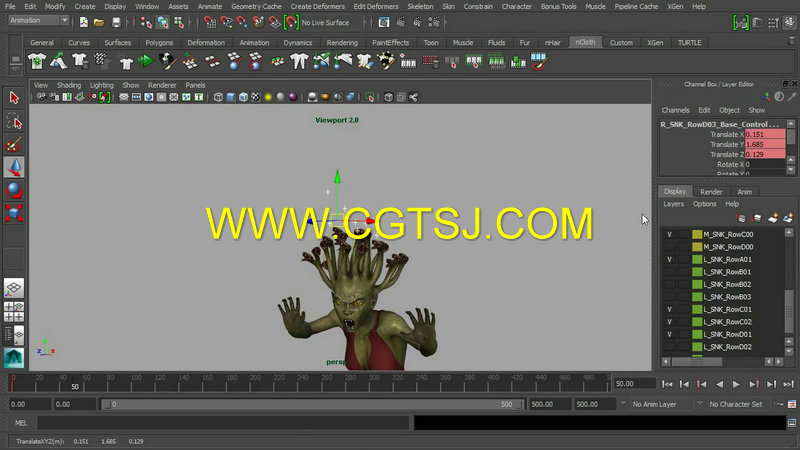Click the Create nCloth shirt icon
The image size is (800, 450).
[x=37, y=61]
